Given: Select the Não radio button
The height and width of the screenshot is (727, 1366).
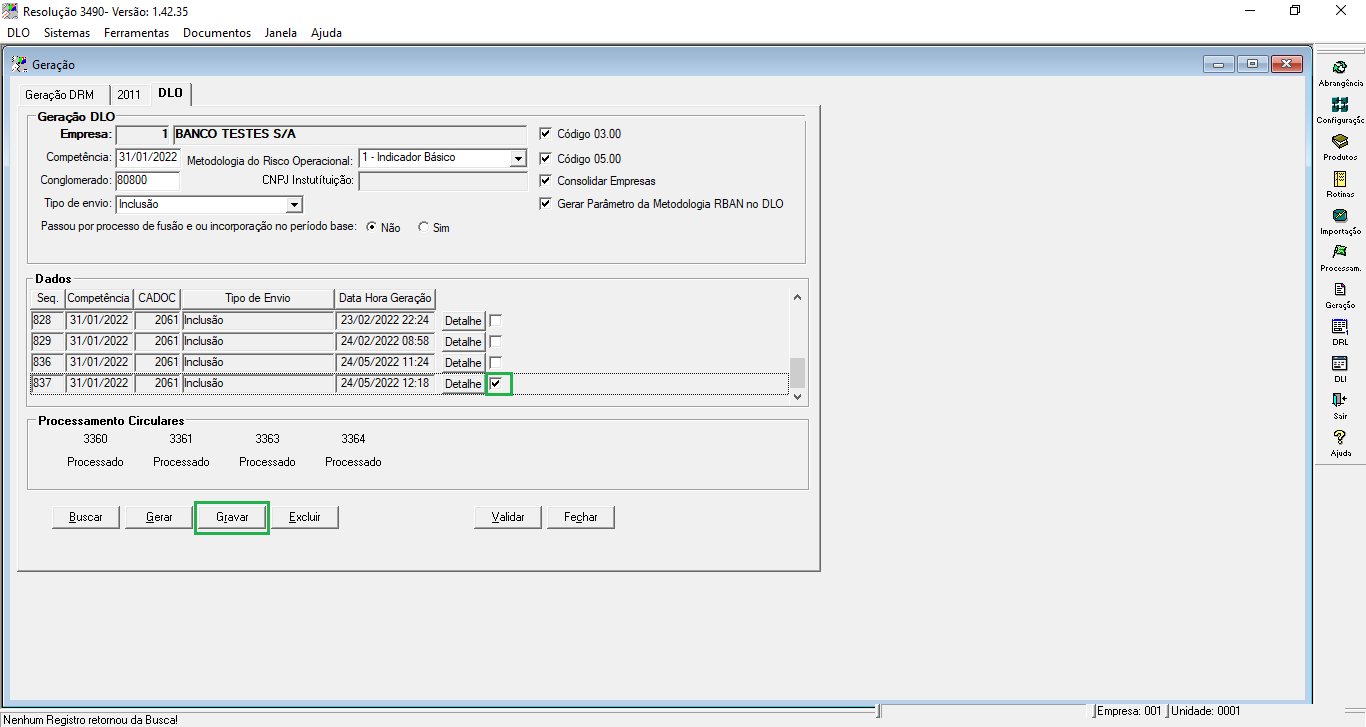Looking at the screenshot, I should pyautogui.click(x=371, y=227).
